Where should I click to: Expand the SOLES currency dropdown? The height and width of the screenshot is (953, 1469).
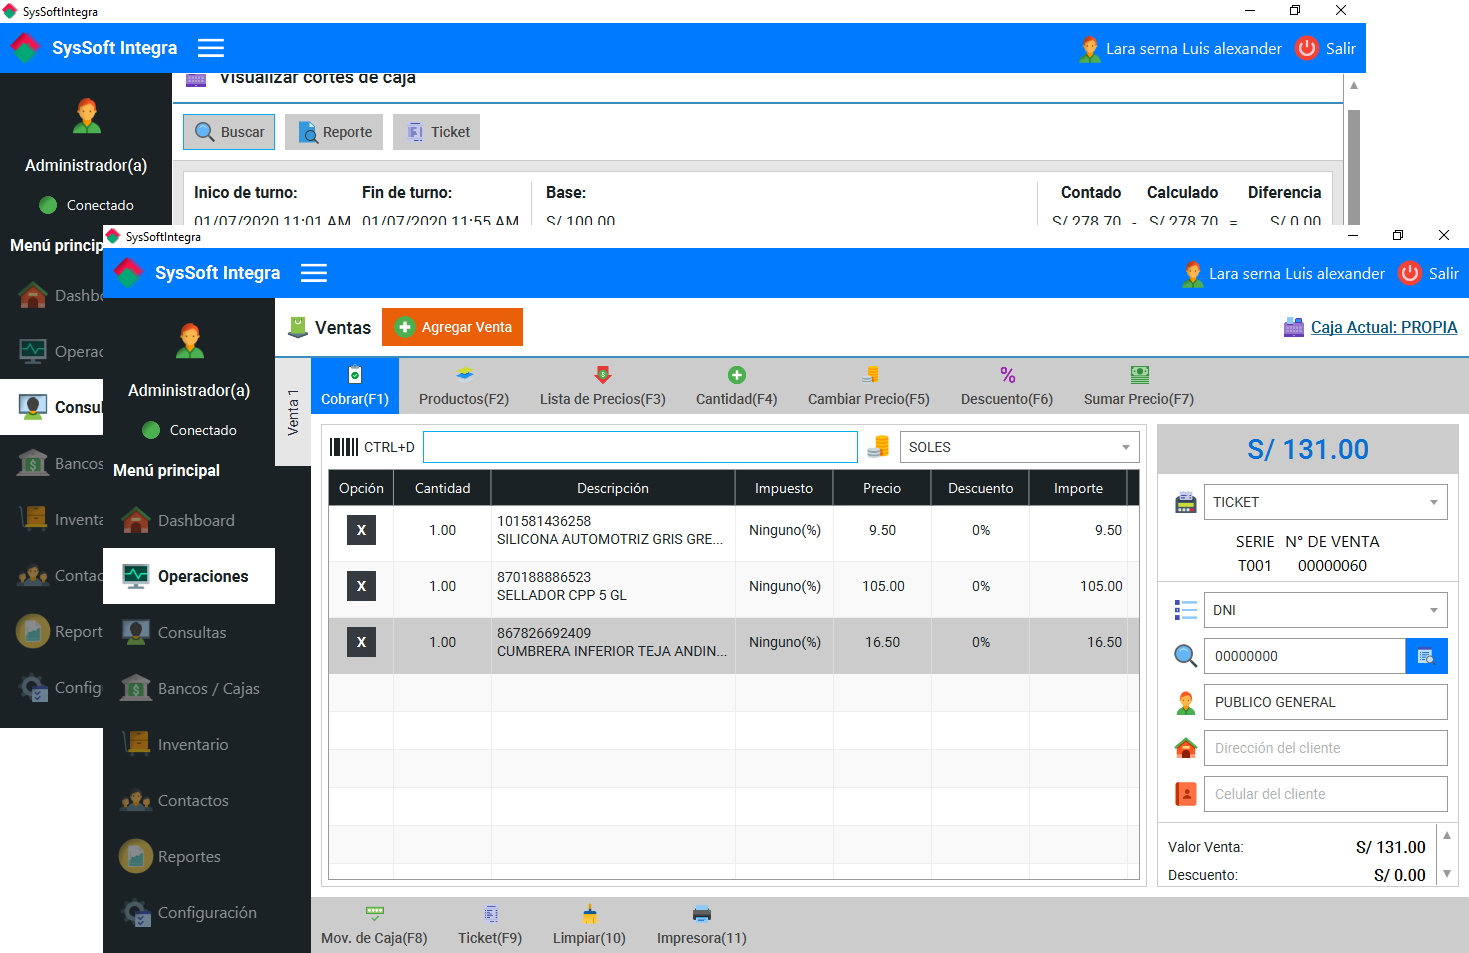point(1019,447)
